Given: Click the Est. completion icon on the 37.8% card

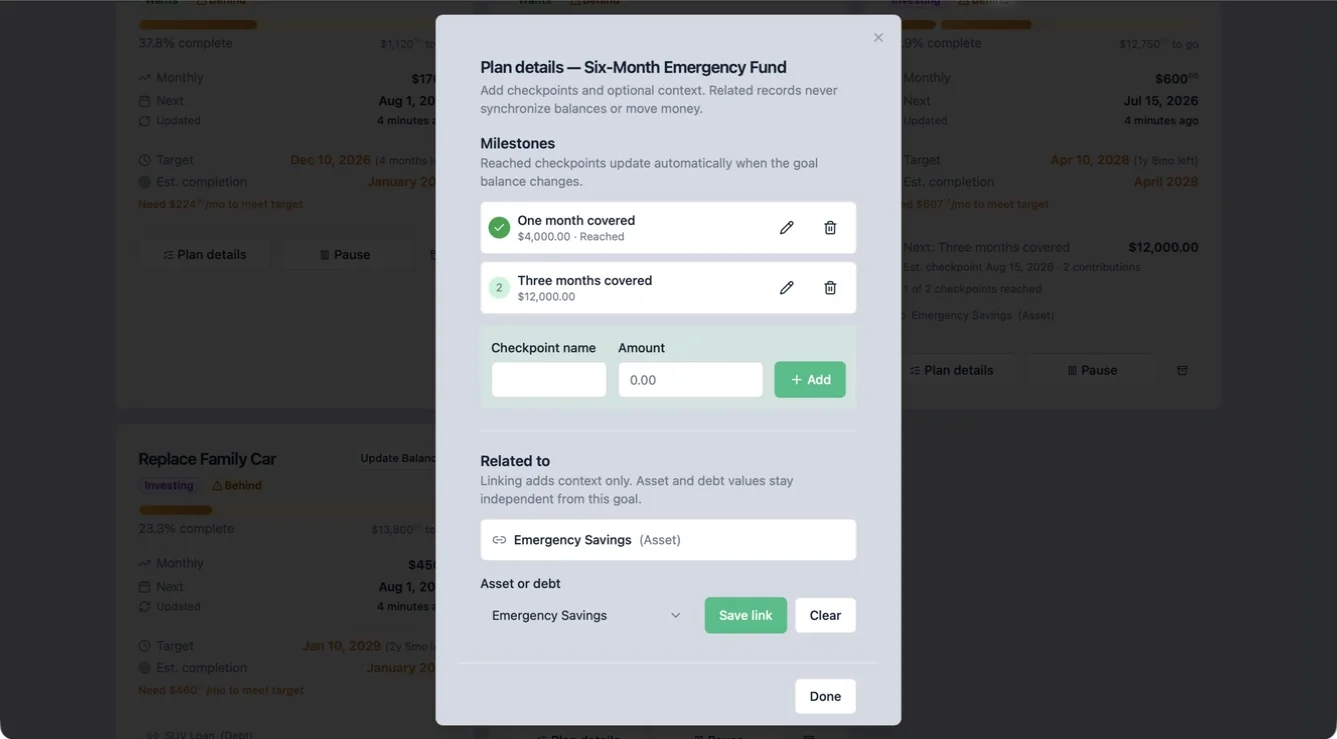Looking at the screenshot, I should [x=145, y=182].
